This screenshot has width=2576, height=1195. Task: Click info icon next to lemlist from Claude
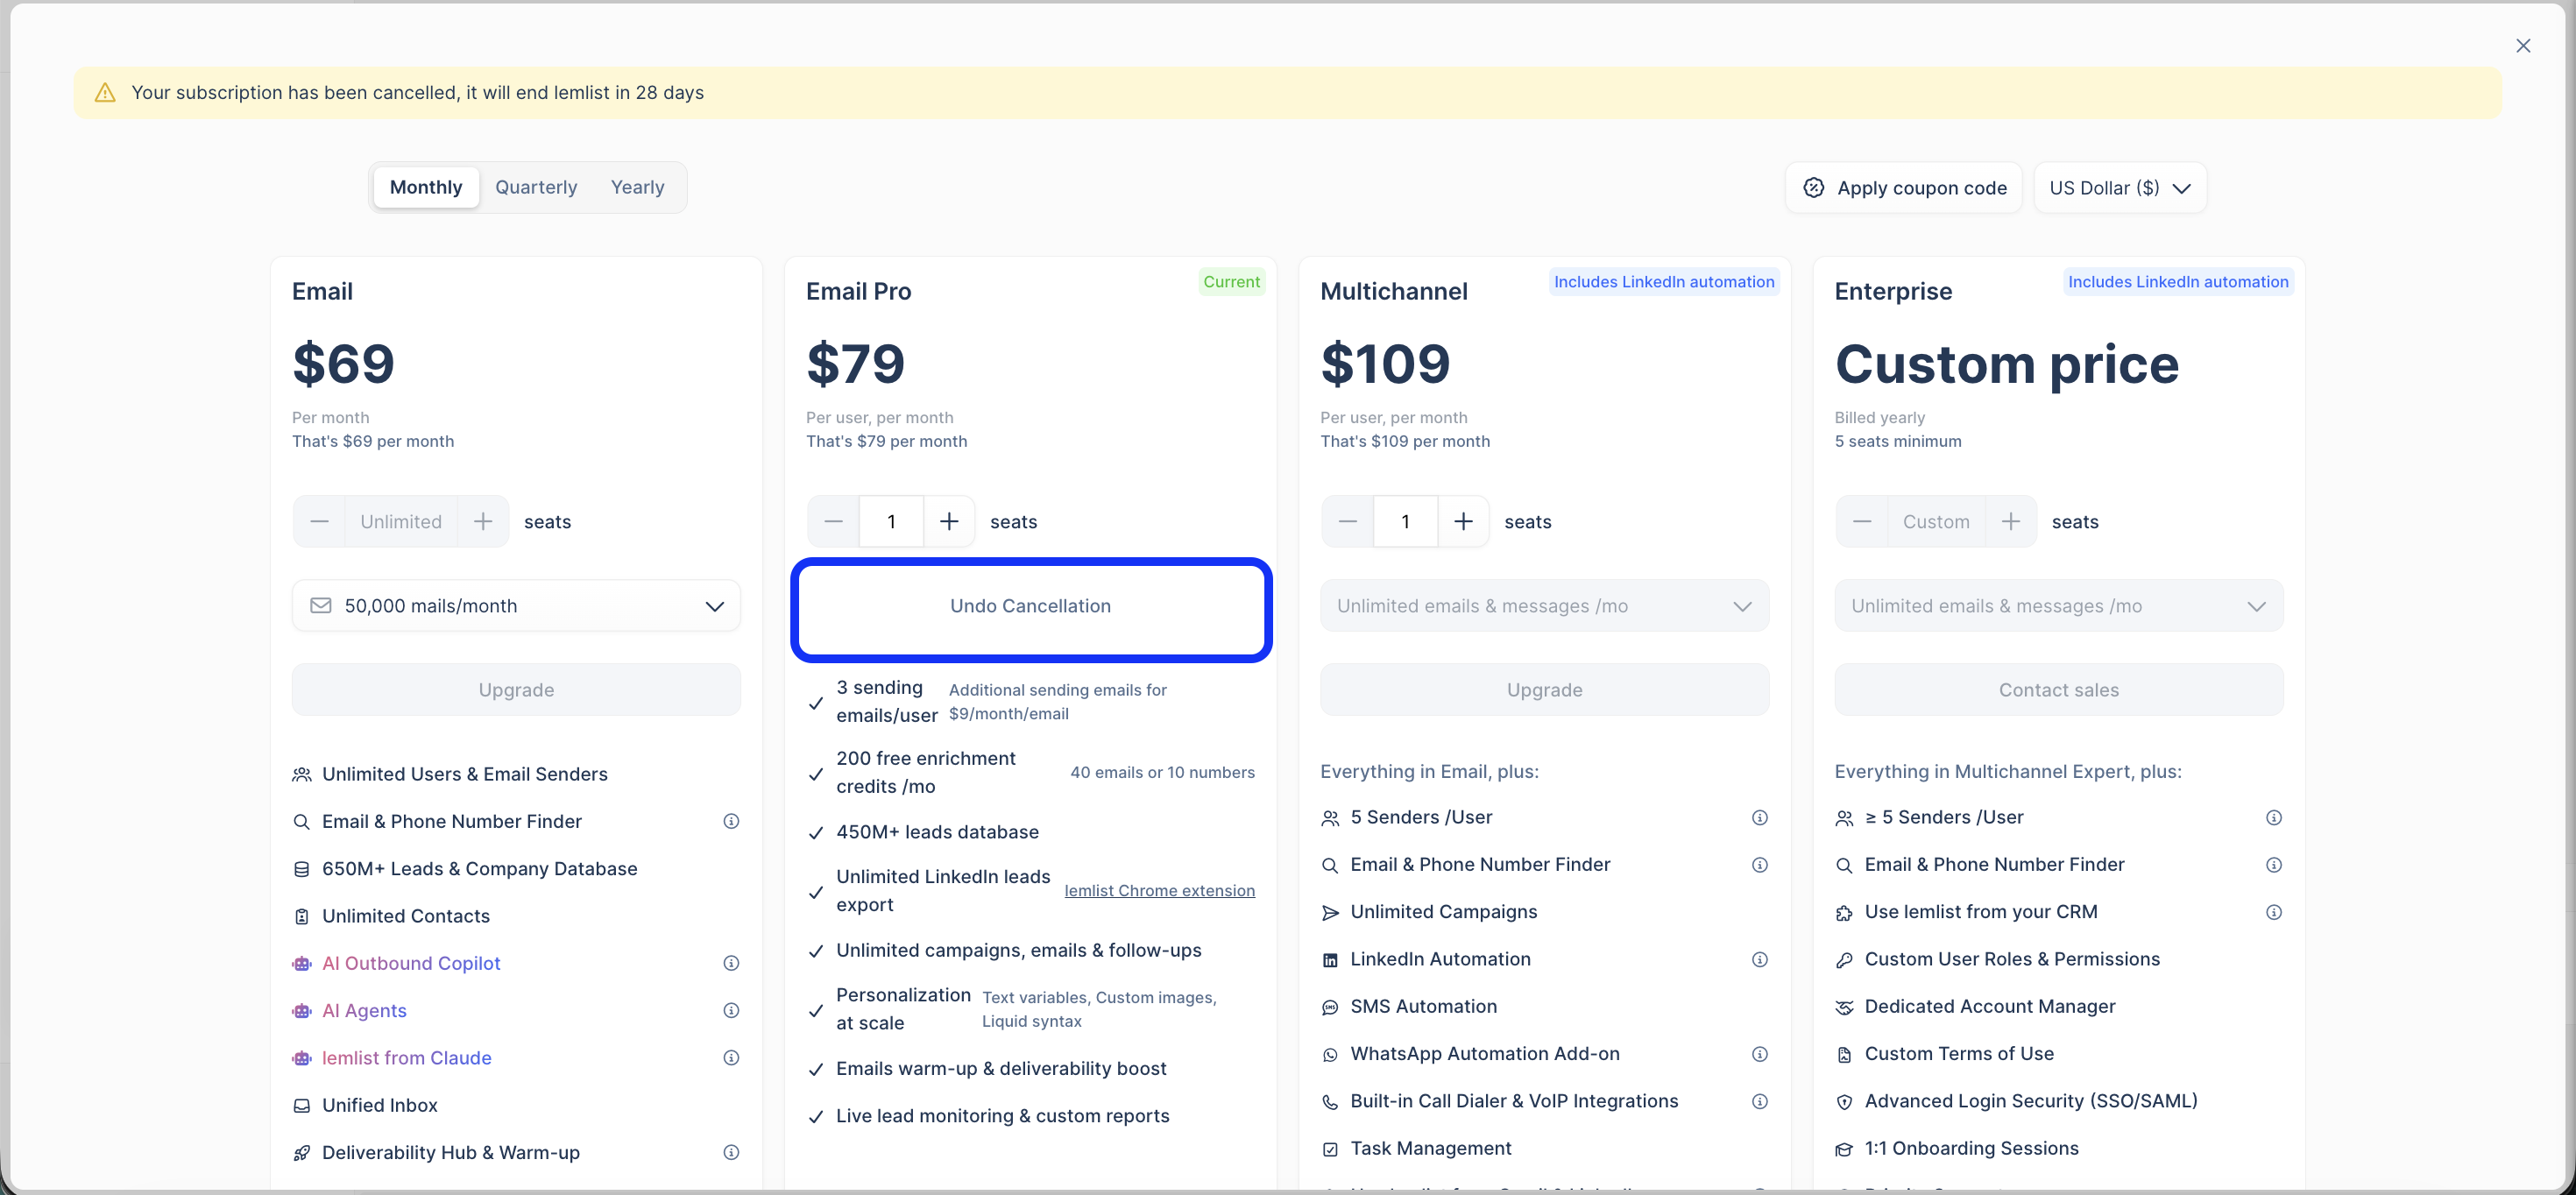pos(731,1058)
